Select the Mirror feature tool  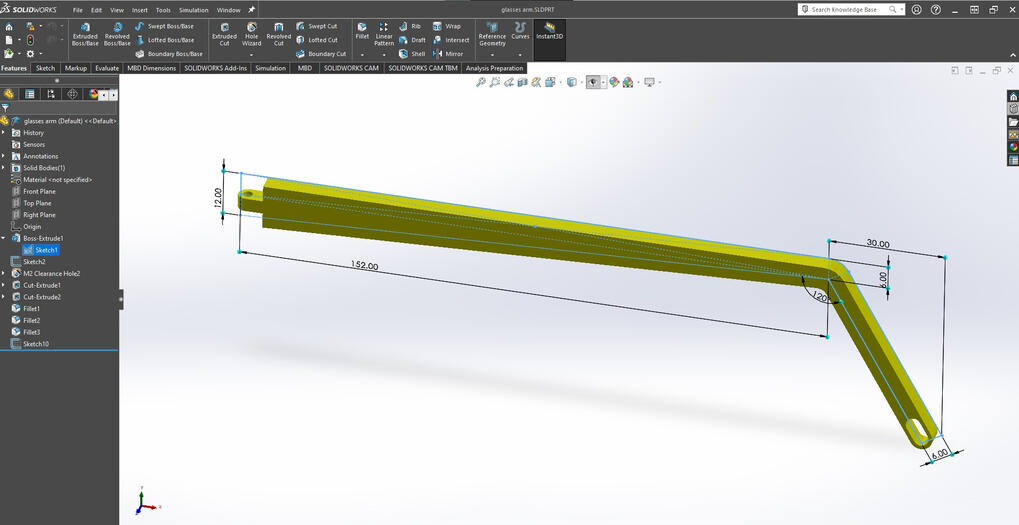click(448, 54)
